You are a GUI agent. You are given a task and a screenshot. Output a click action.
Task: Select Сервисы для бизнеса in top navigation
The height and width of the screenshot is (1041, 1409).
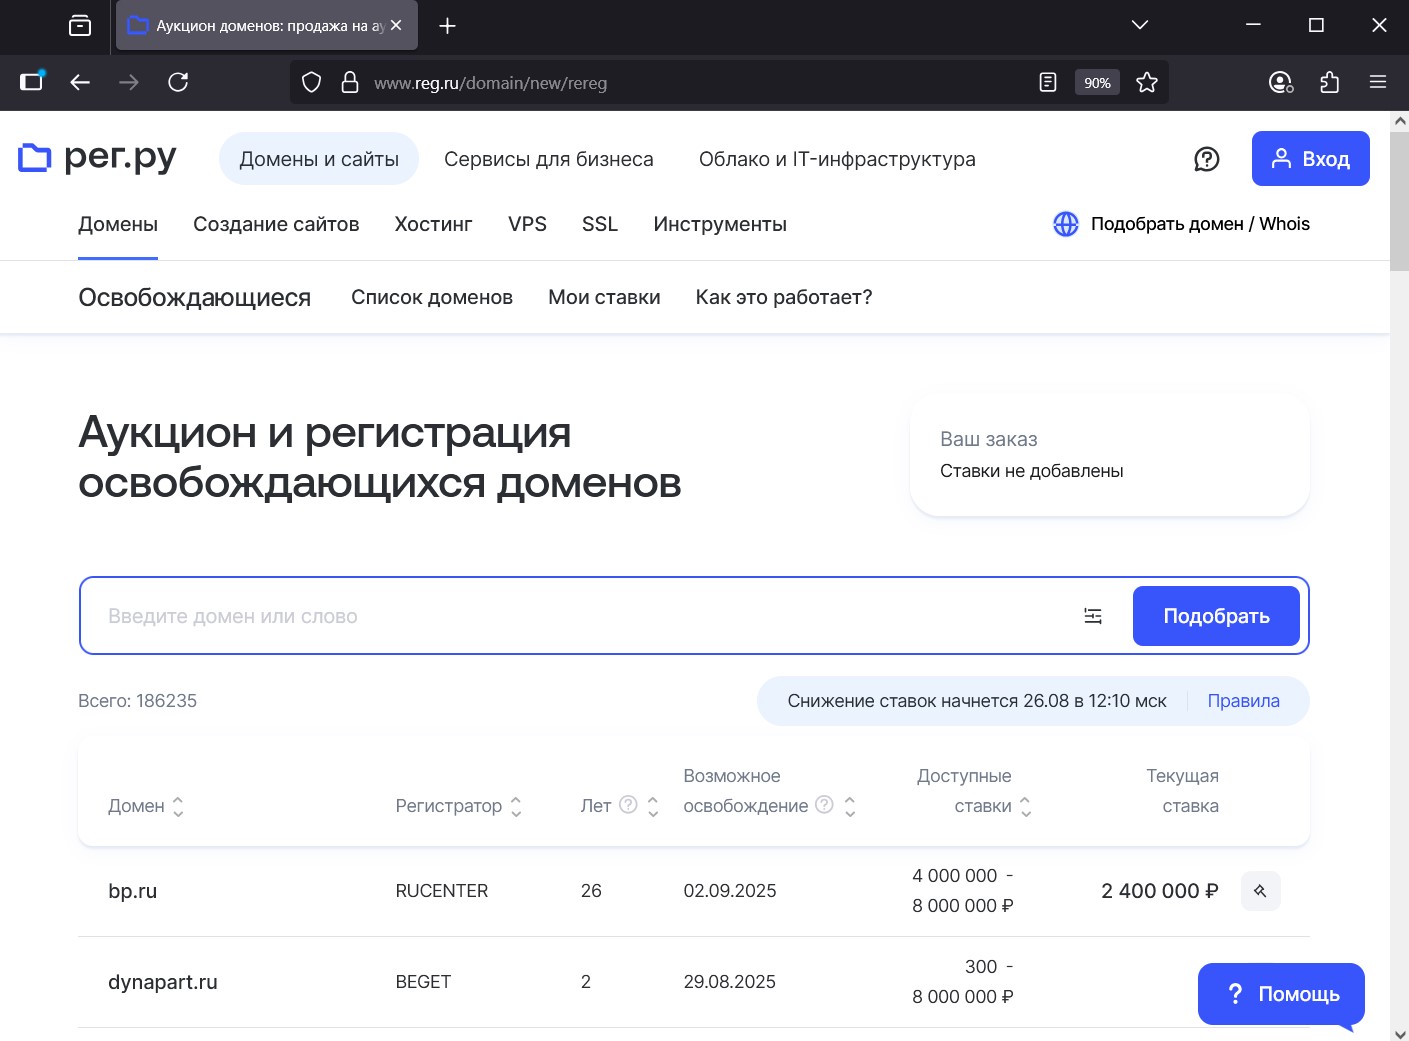(x=549, y=158)
